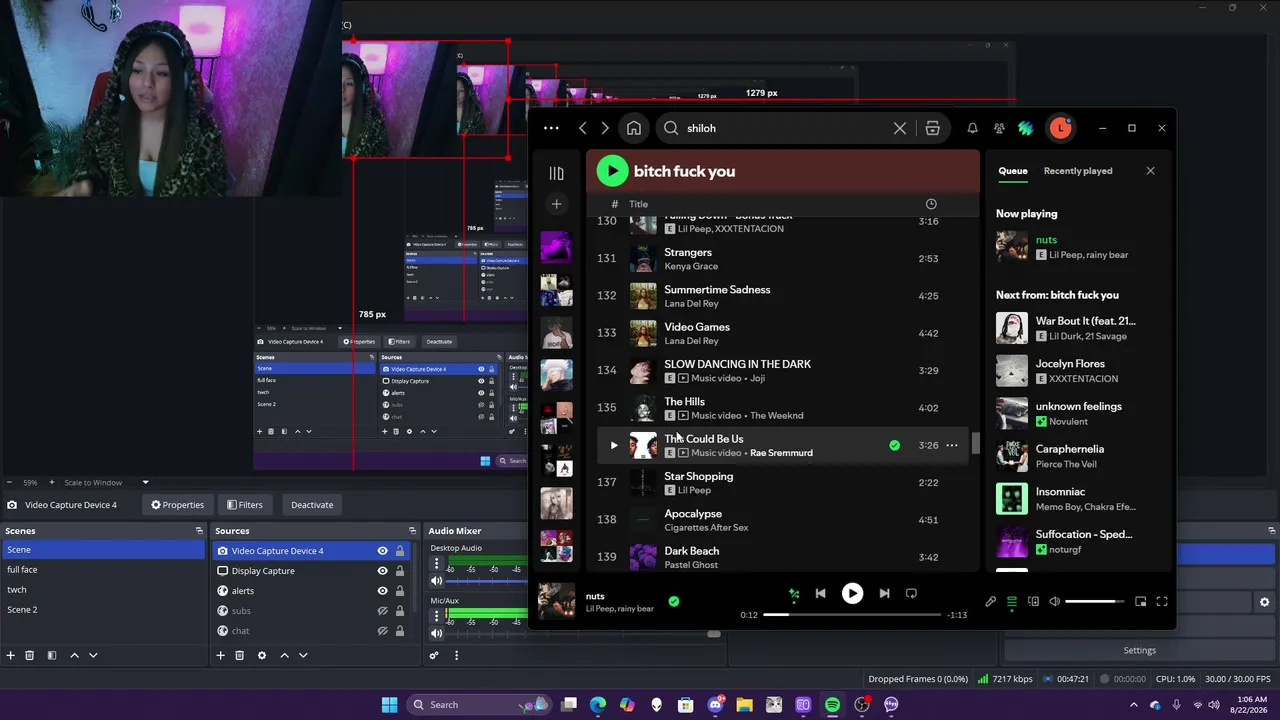Viewport: 1280px width, 720px height.
Task: Open Spotify friend activity icon
Action: (999, 128)
